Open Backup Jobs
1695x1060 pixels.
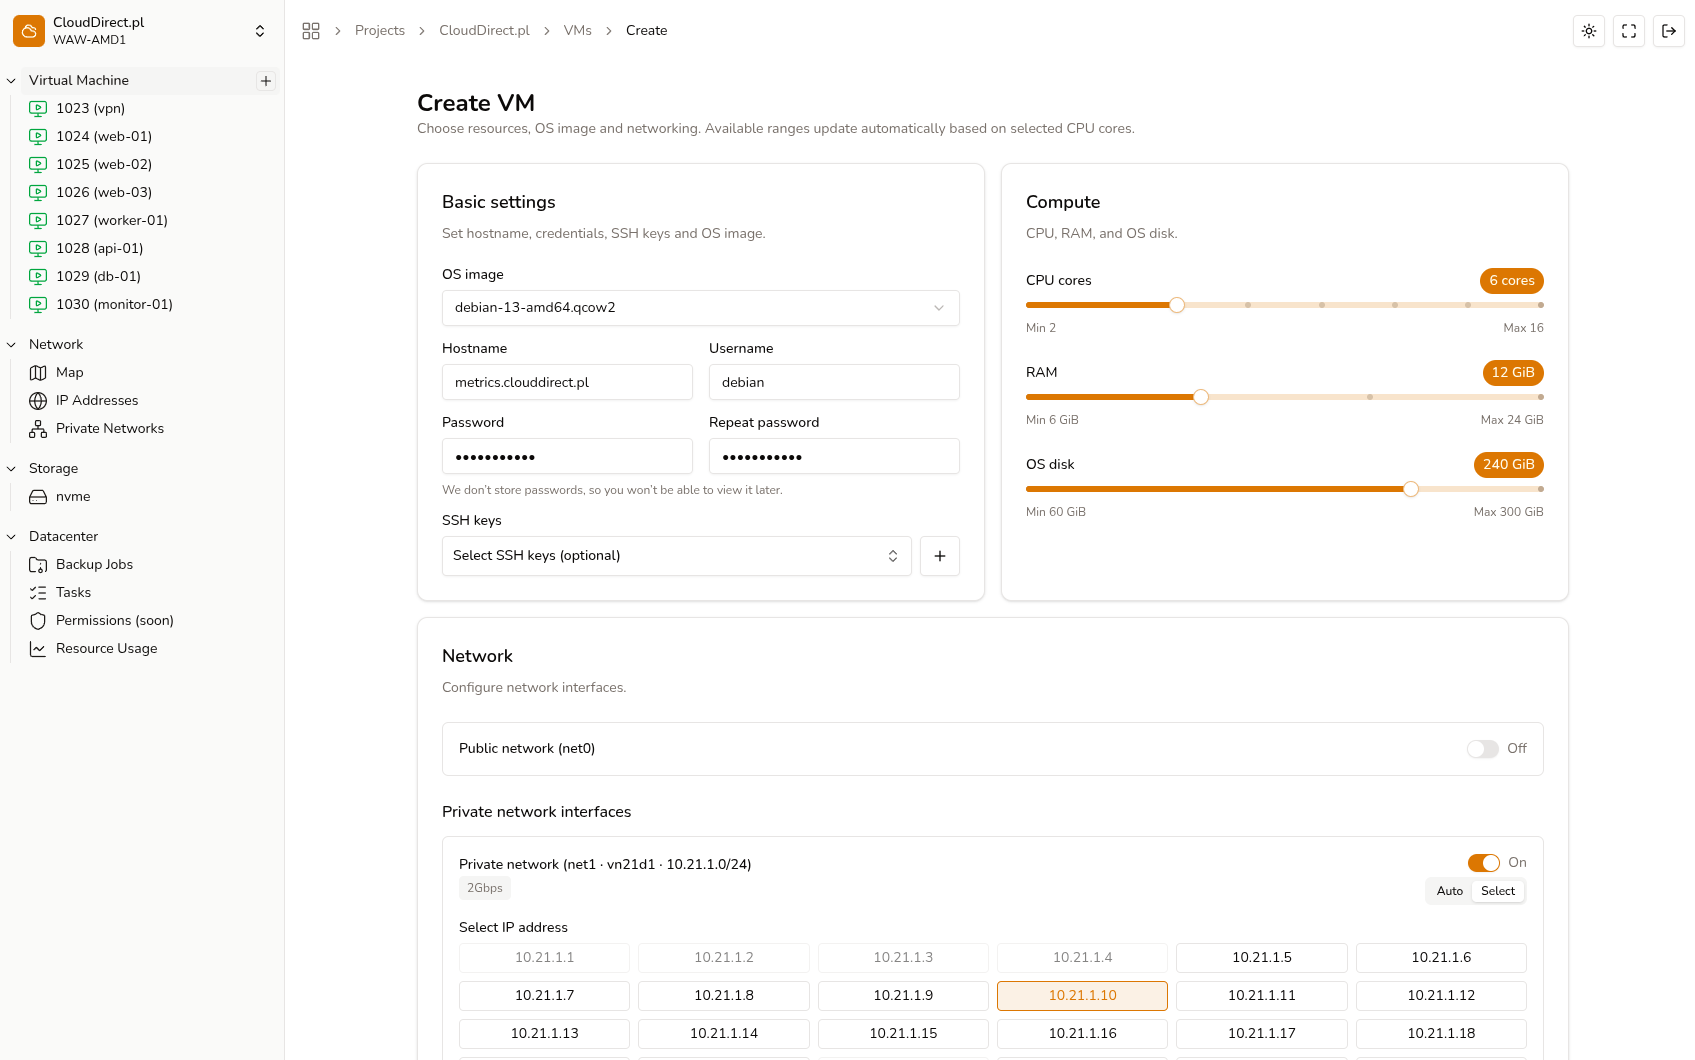(x=94, y=564)
